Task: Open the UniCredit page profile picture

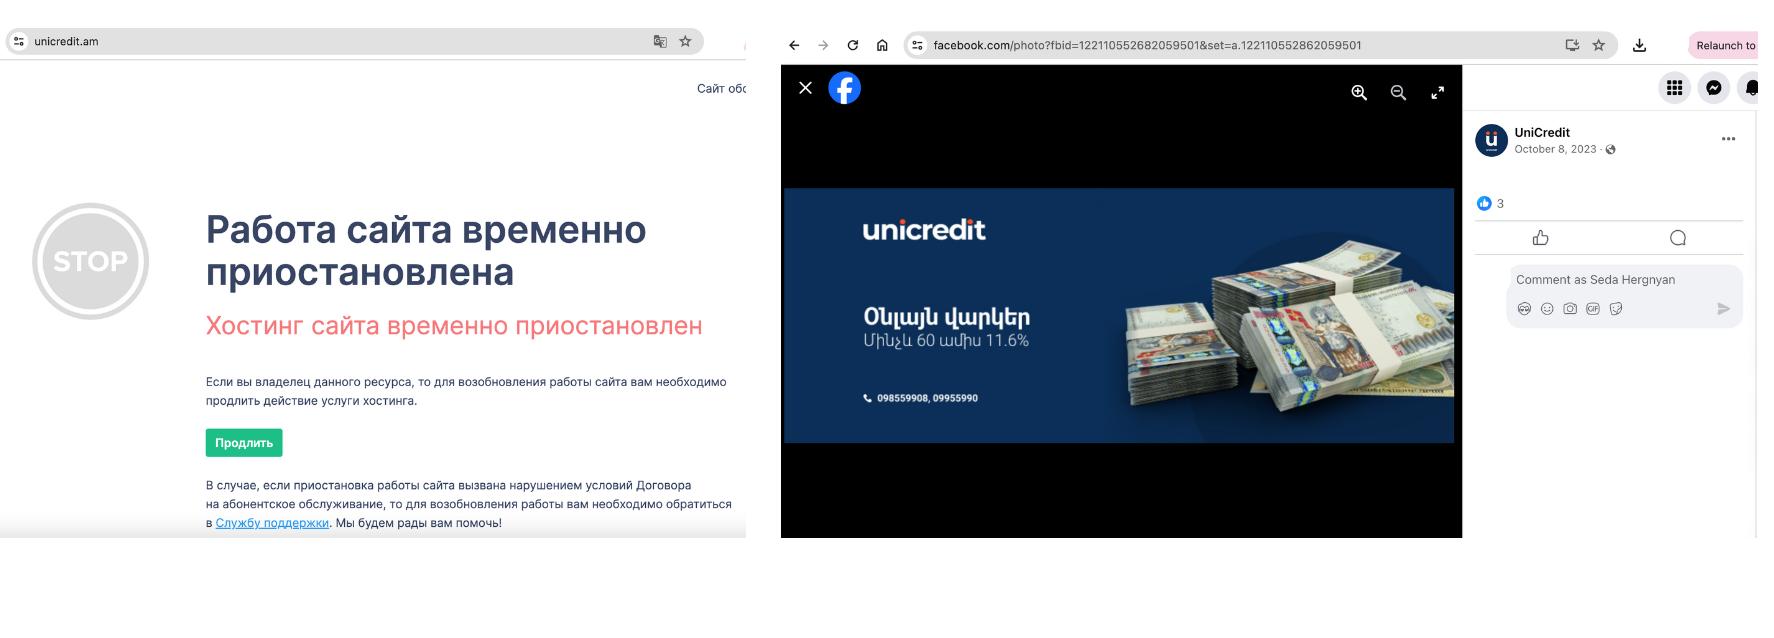Action: coord(1491,140)
